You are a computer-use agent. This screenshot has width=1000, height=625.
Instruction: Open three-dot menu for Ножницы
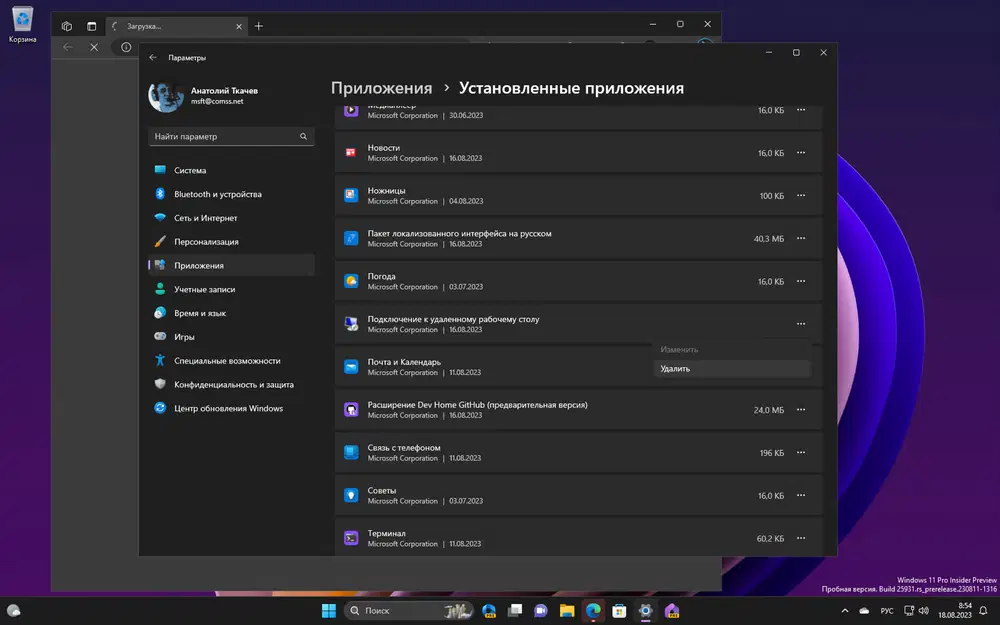coord(800,196)
